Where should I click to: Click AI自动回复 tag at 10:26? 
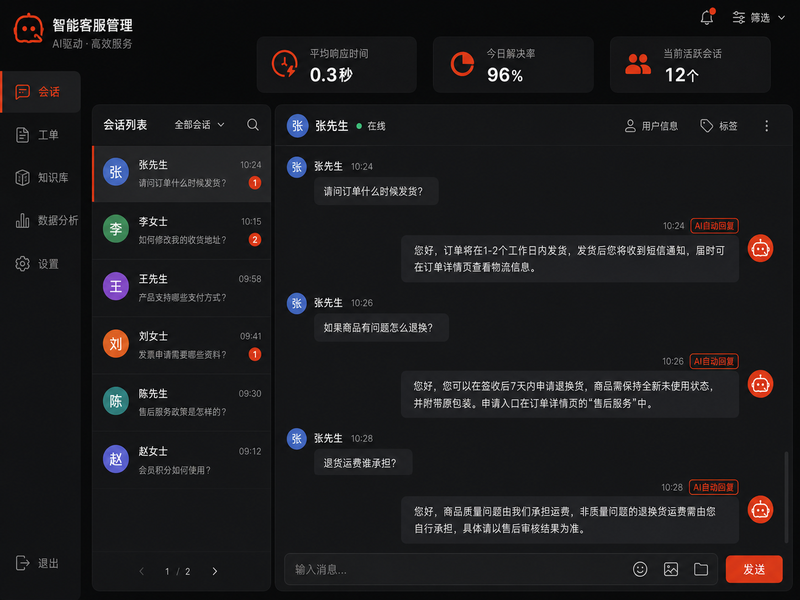pos(714,361)
